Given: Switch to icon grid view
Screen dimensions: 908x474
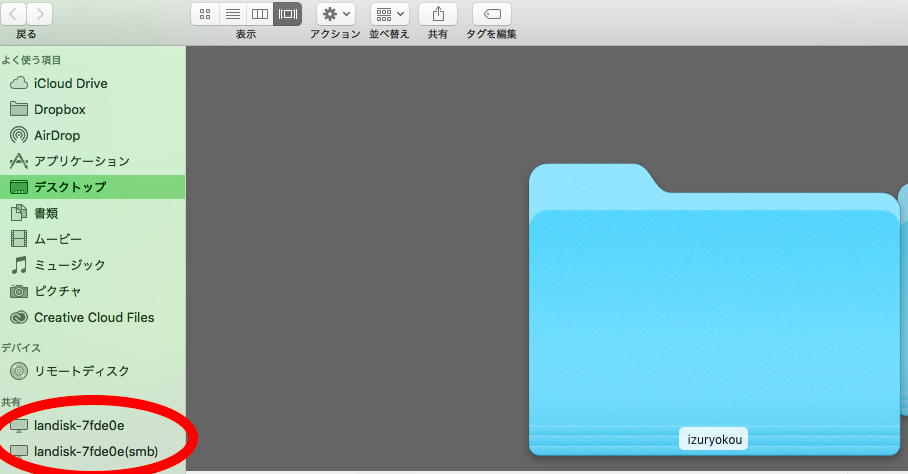Looking at the screenshot, I should pyautogui.click(x=205, y=14).
